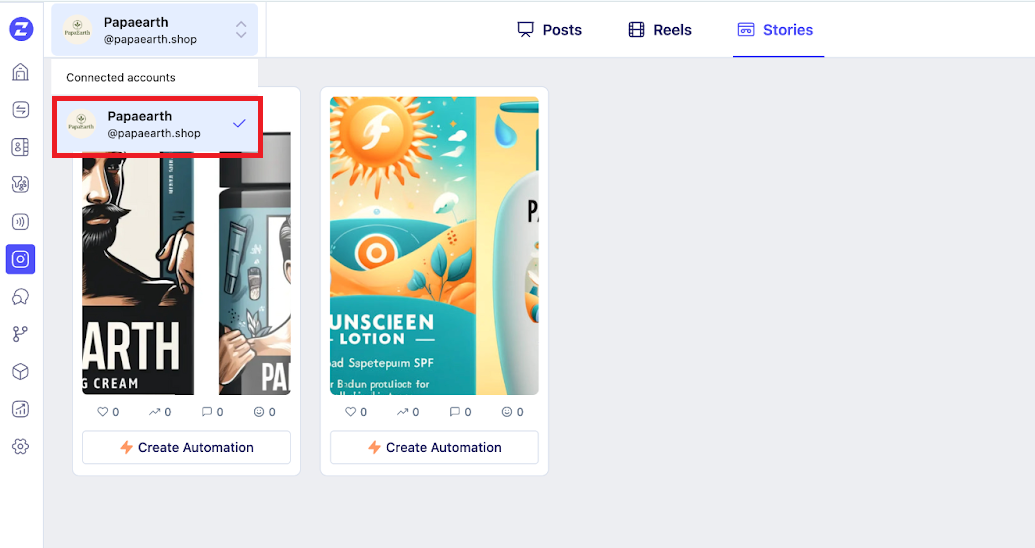Screen dimensions: 1035x548
Task: Select Papaearth under Connected accounts
Action: point(157,124)
